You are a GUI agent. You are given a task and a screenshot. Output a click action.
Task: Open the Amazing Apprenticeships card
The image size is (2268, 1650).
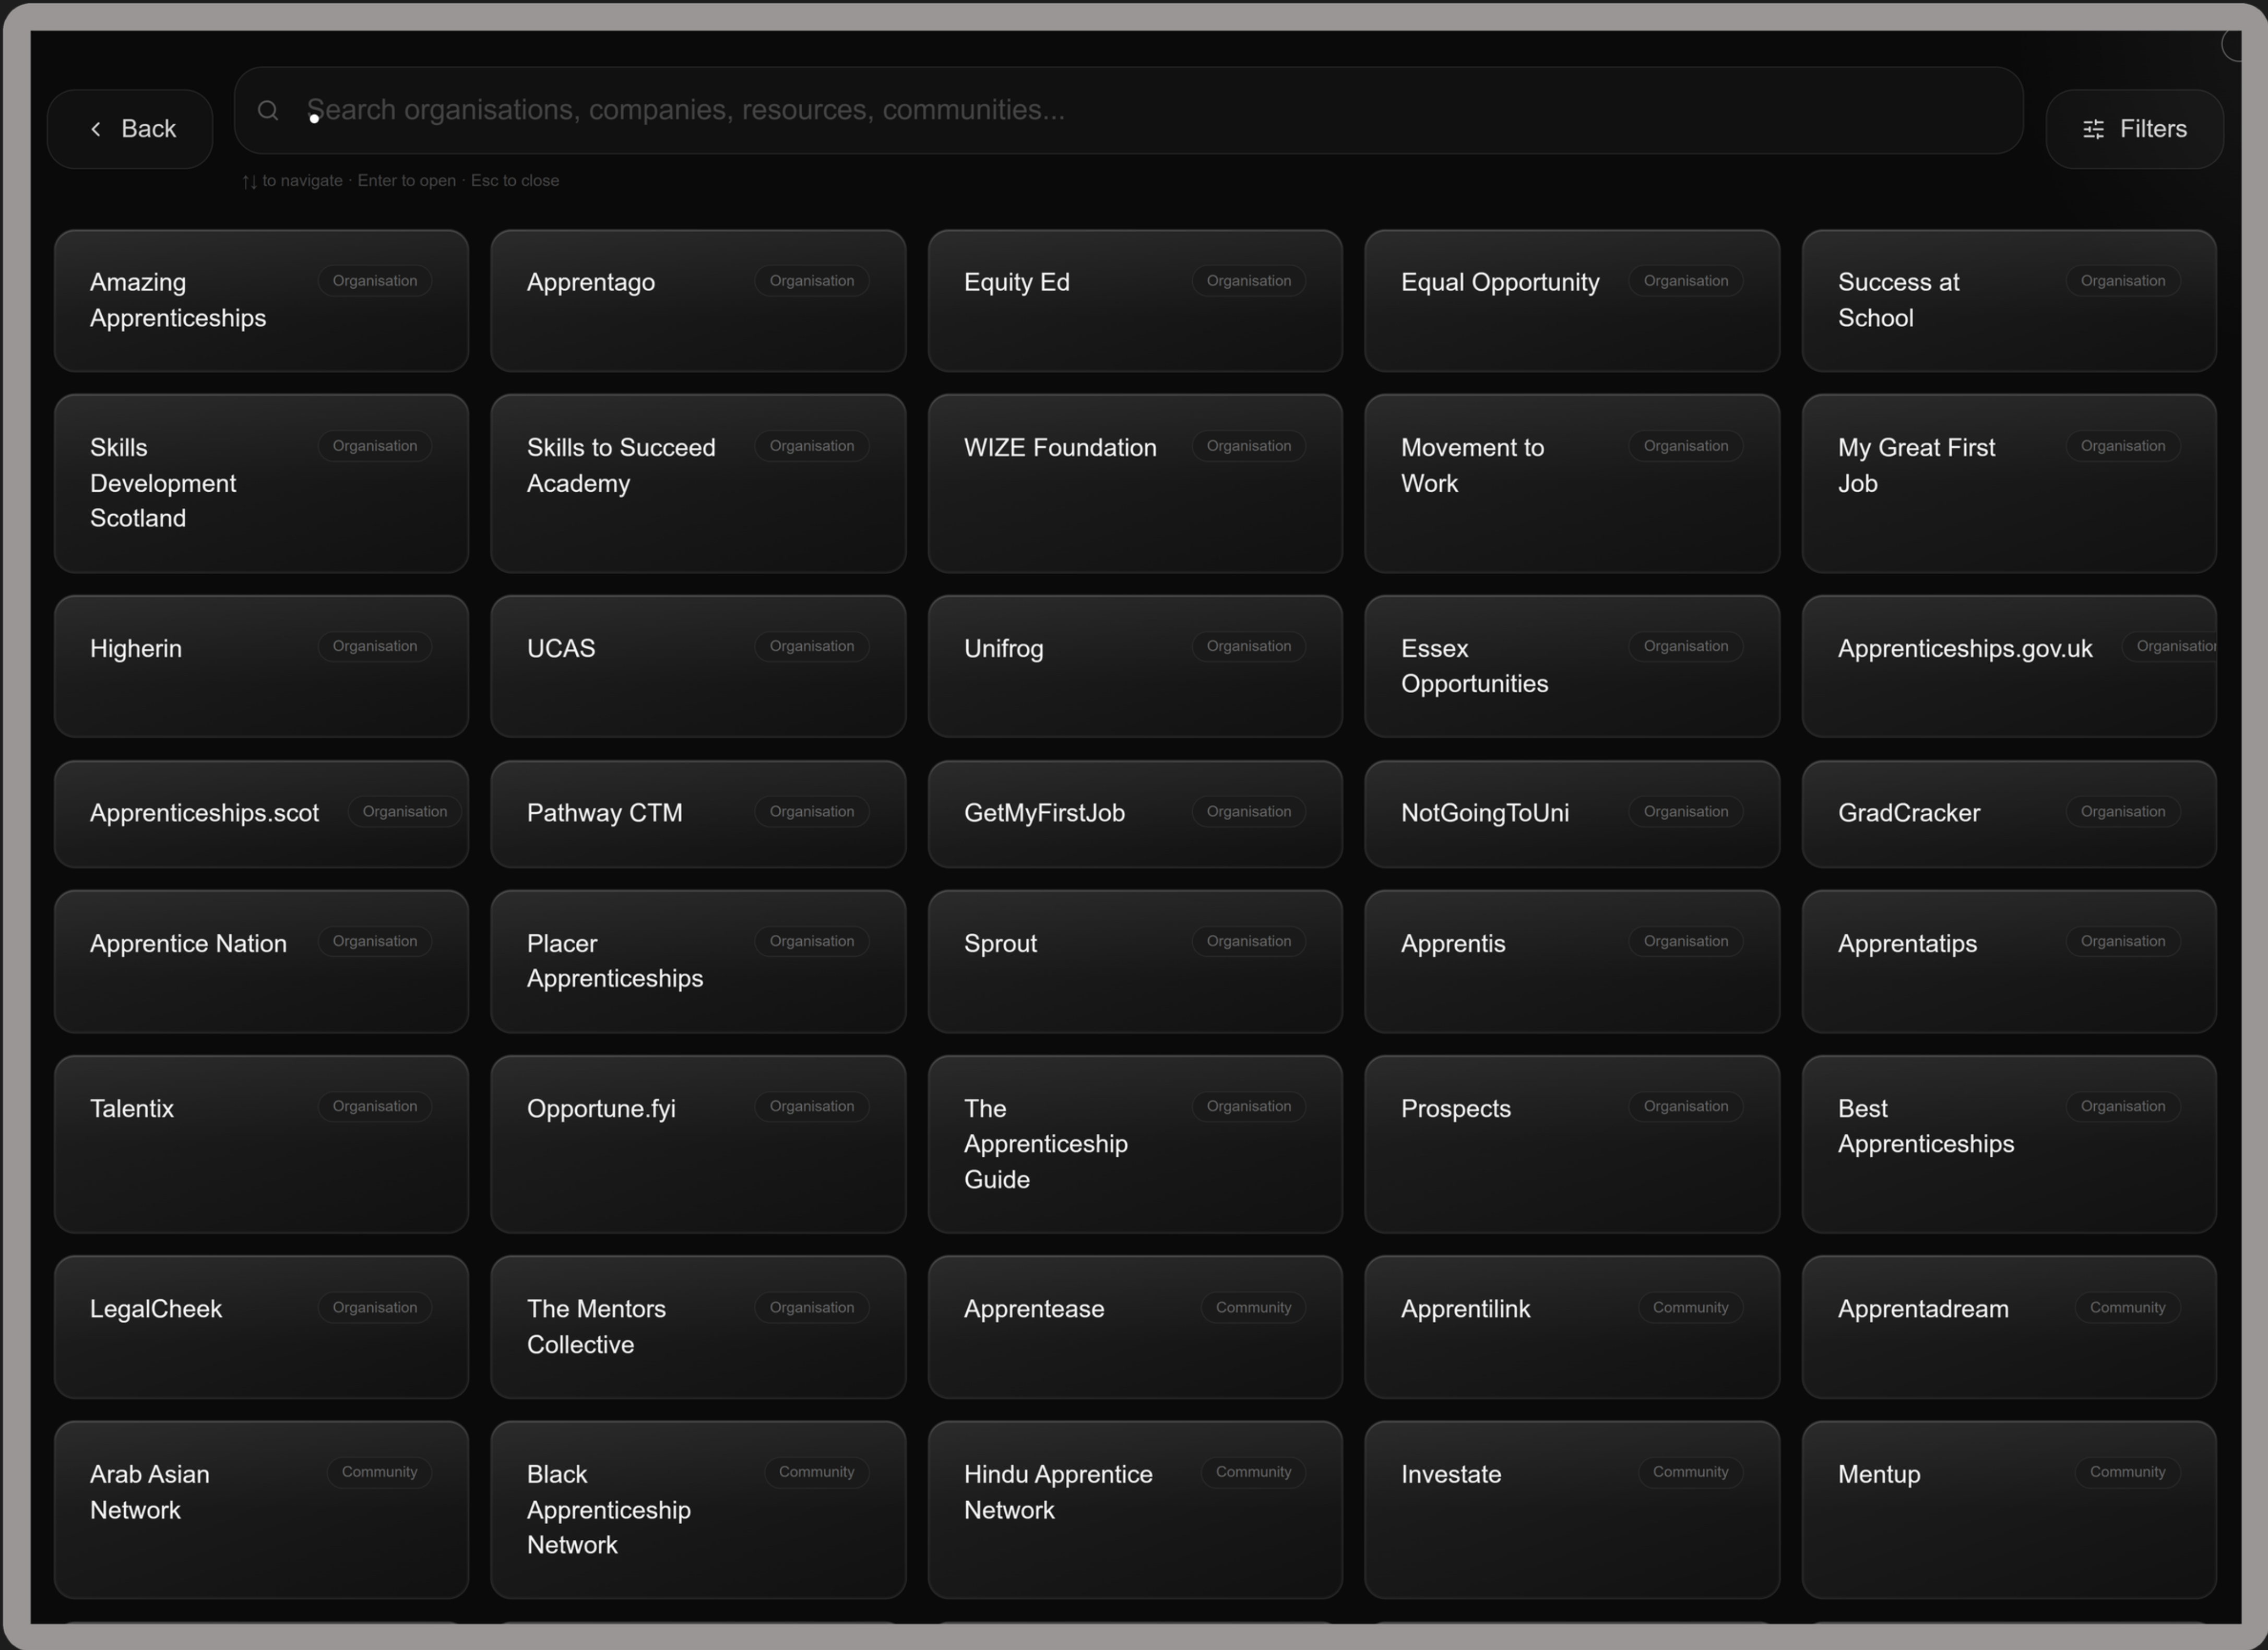click(x=261, y=301)
